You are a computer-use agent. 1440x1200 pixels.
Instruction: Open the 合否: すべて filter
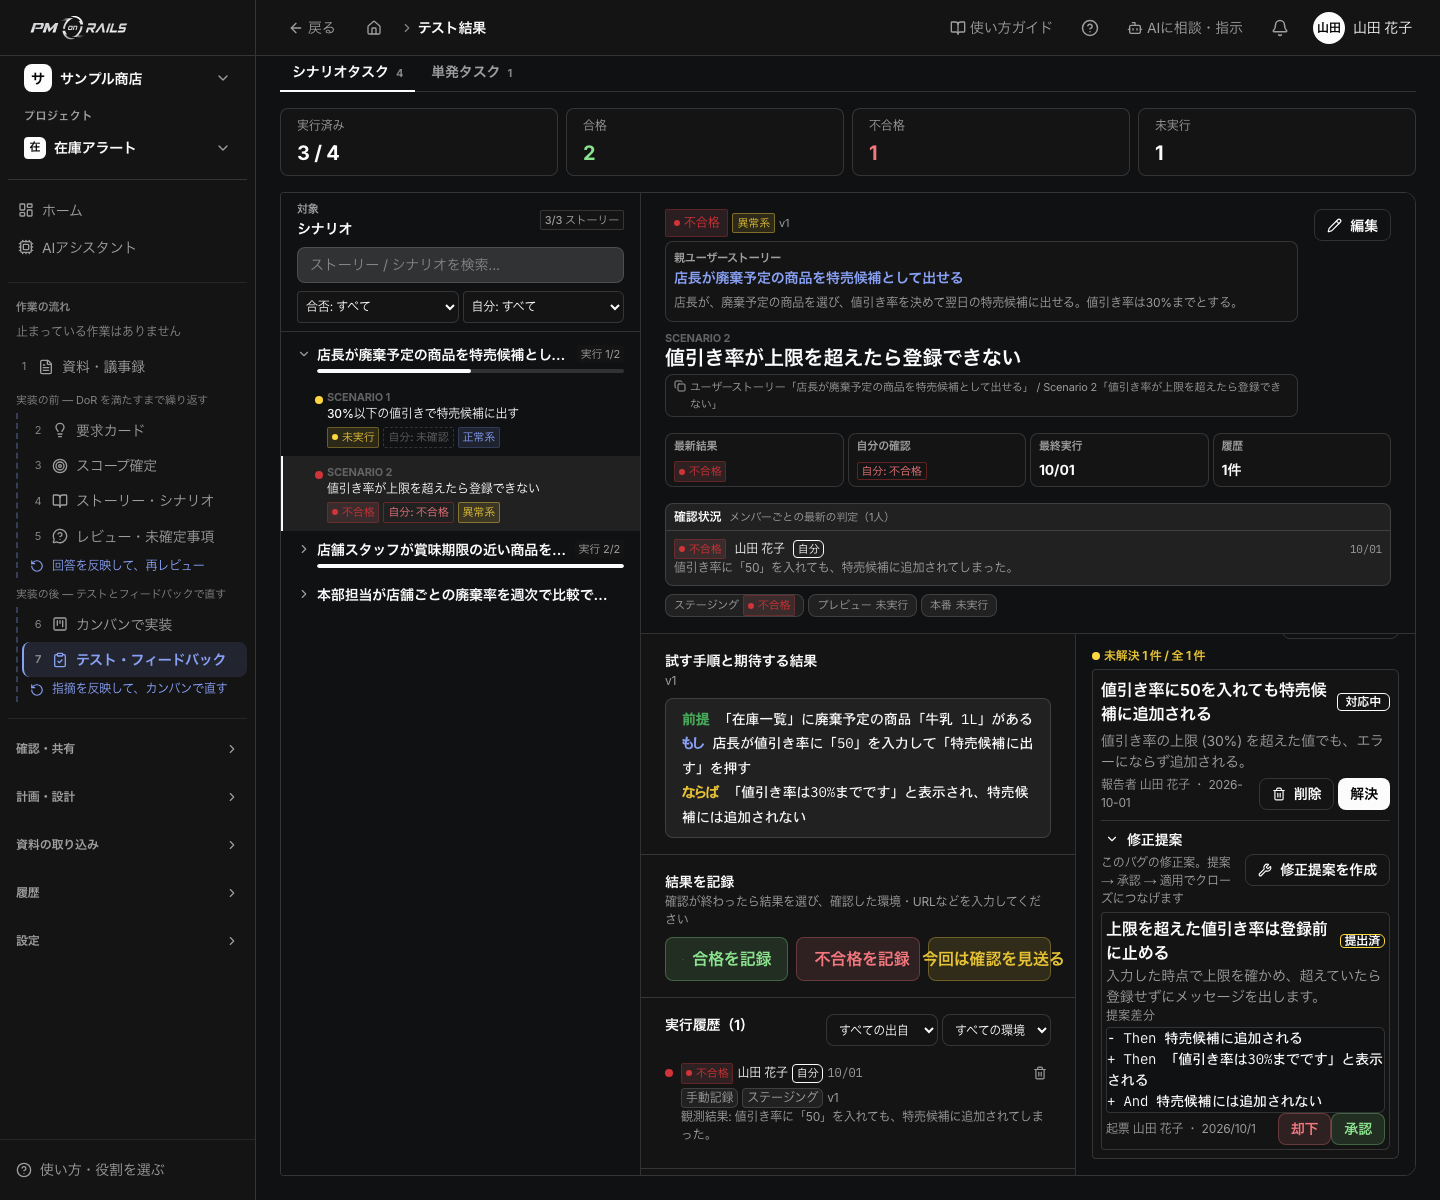[378, 307]
